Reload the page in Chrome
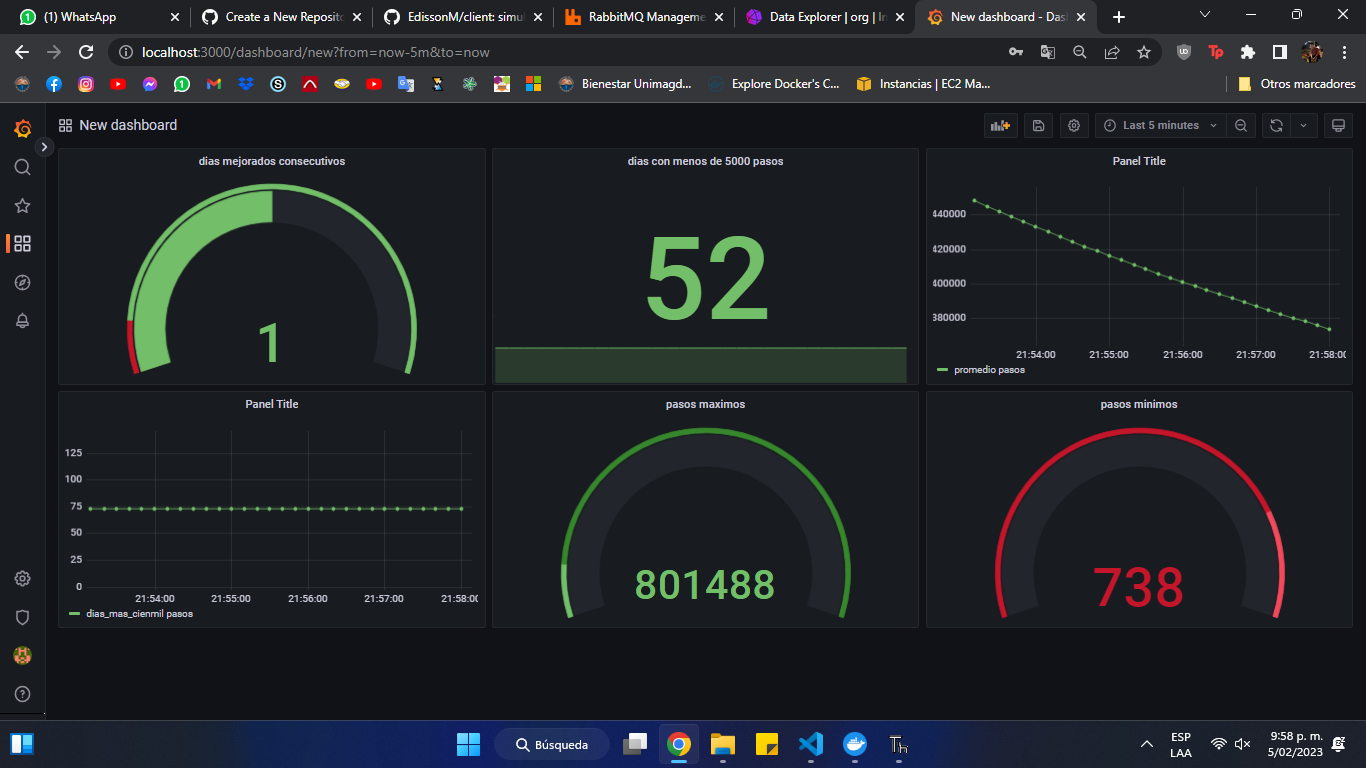The image size is (1366, 768). tap(86, 52)
